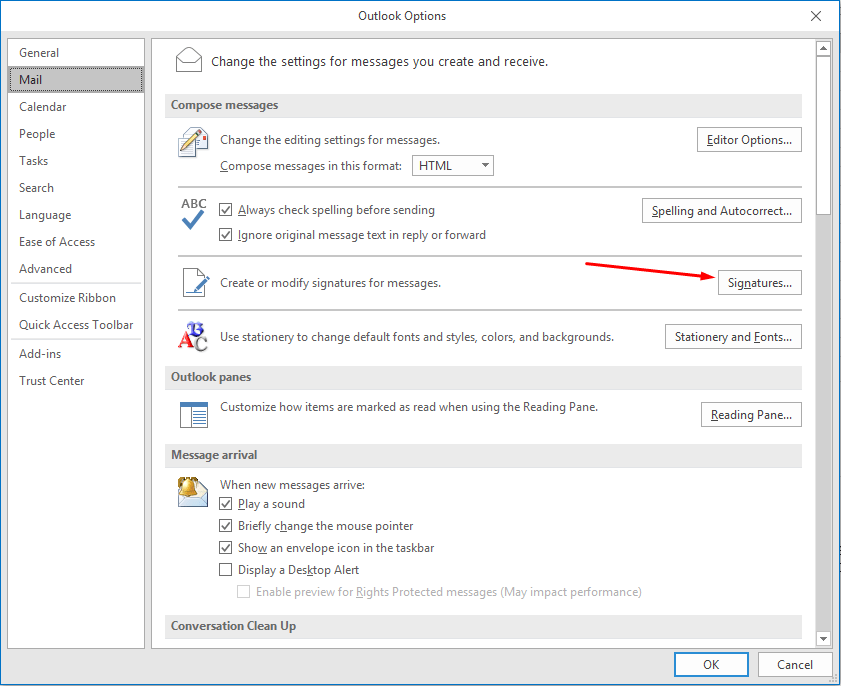Viewport: 841px width, 686px height.
Task: Click the ABC spelling checkmark icon
Action: click(193, 214)
